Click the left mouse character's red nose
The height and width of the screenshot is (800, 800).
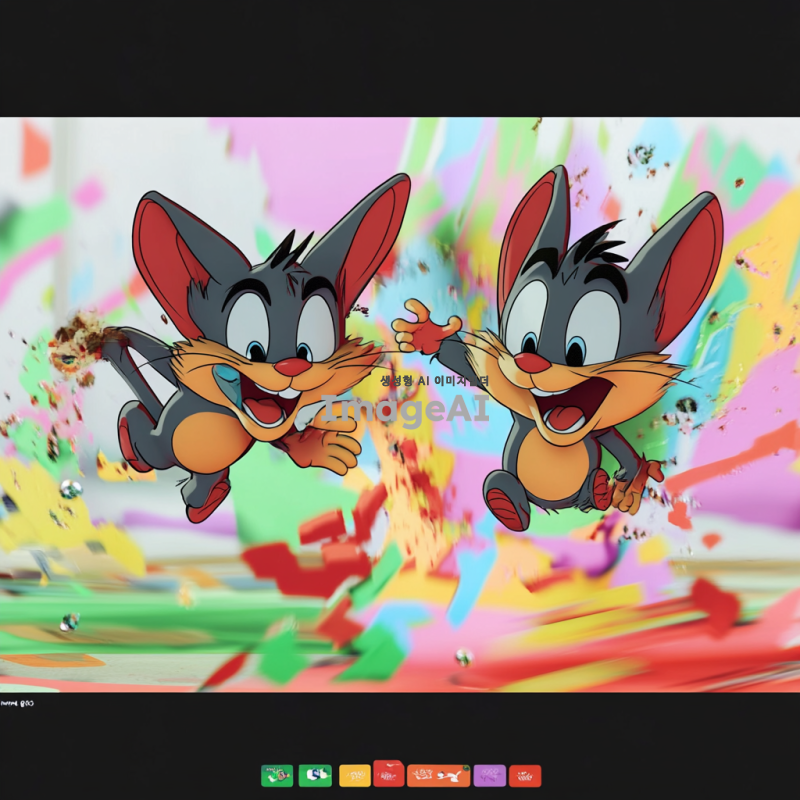click(292, 367)
